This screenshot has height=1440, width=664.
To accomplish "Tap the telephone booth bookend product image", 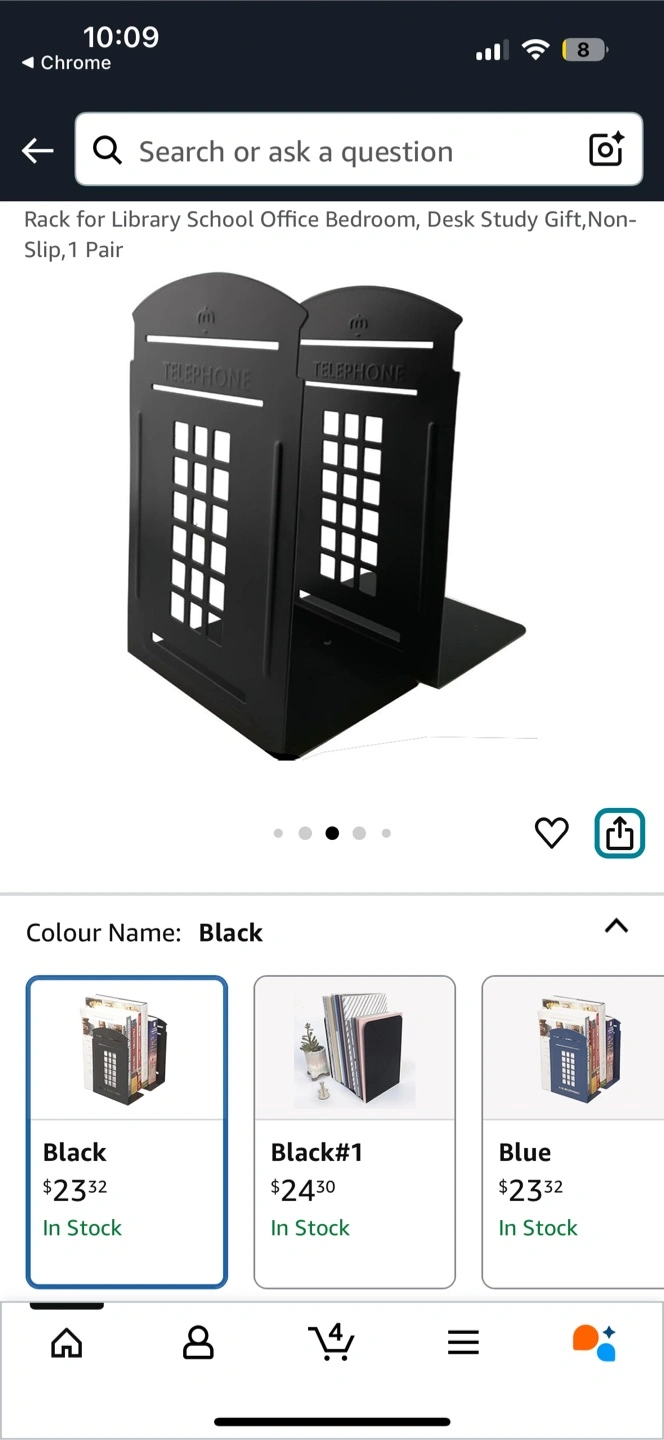I will coord(327,517).
